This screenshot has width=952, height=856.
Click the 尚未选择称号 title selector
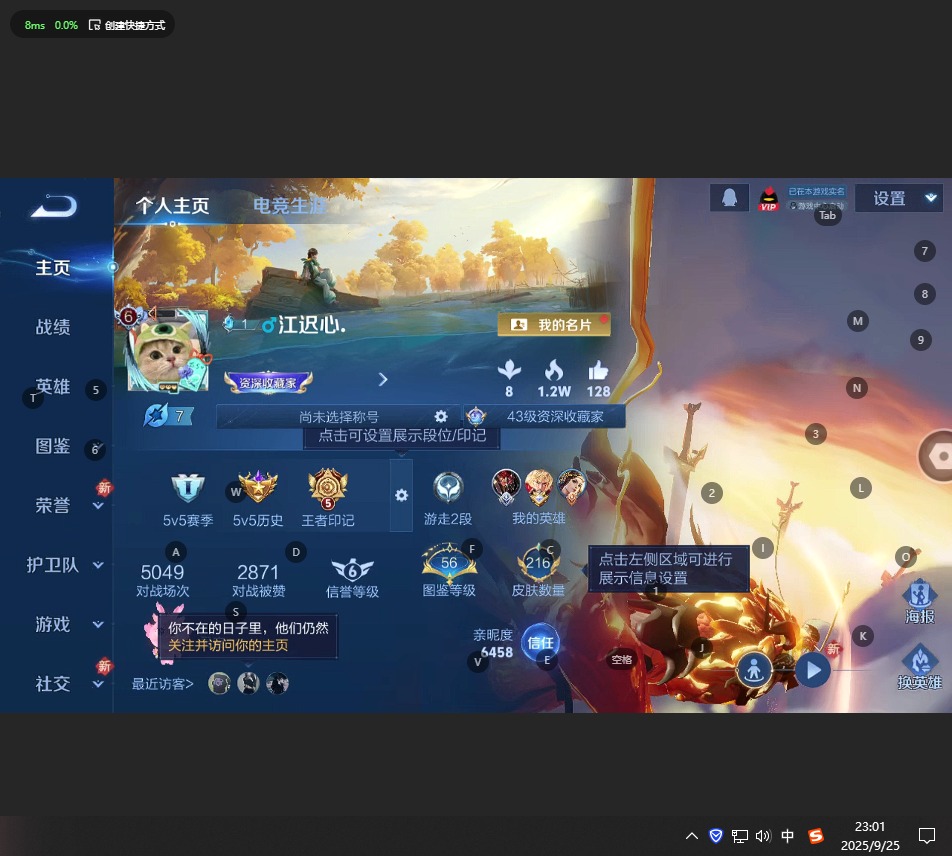click(x=338, y=416)
